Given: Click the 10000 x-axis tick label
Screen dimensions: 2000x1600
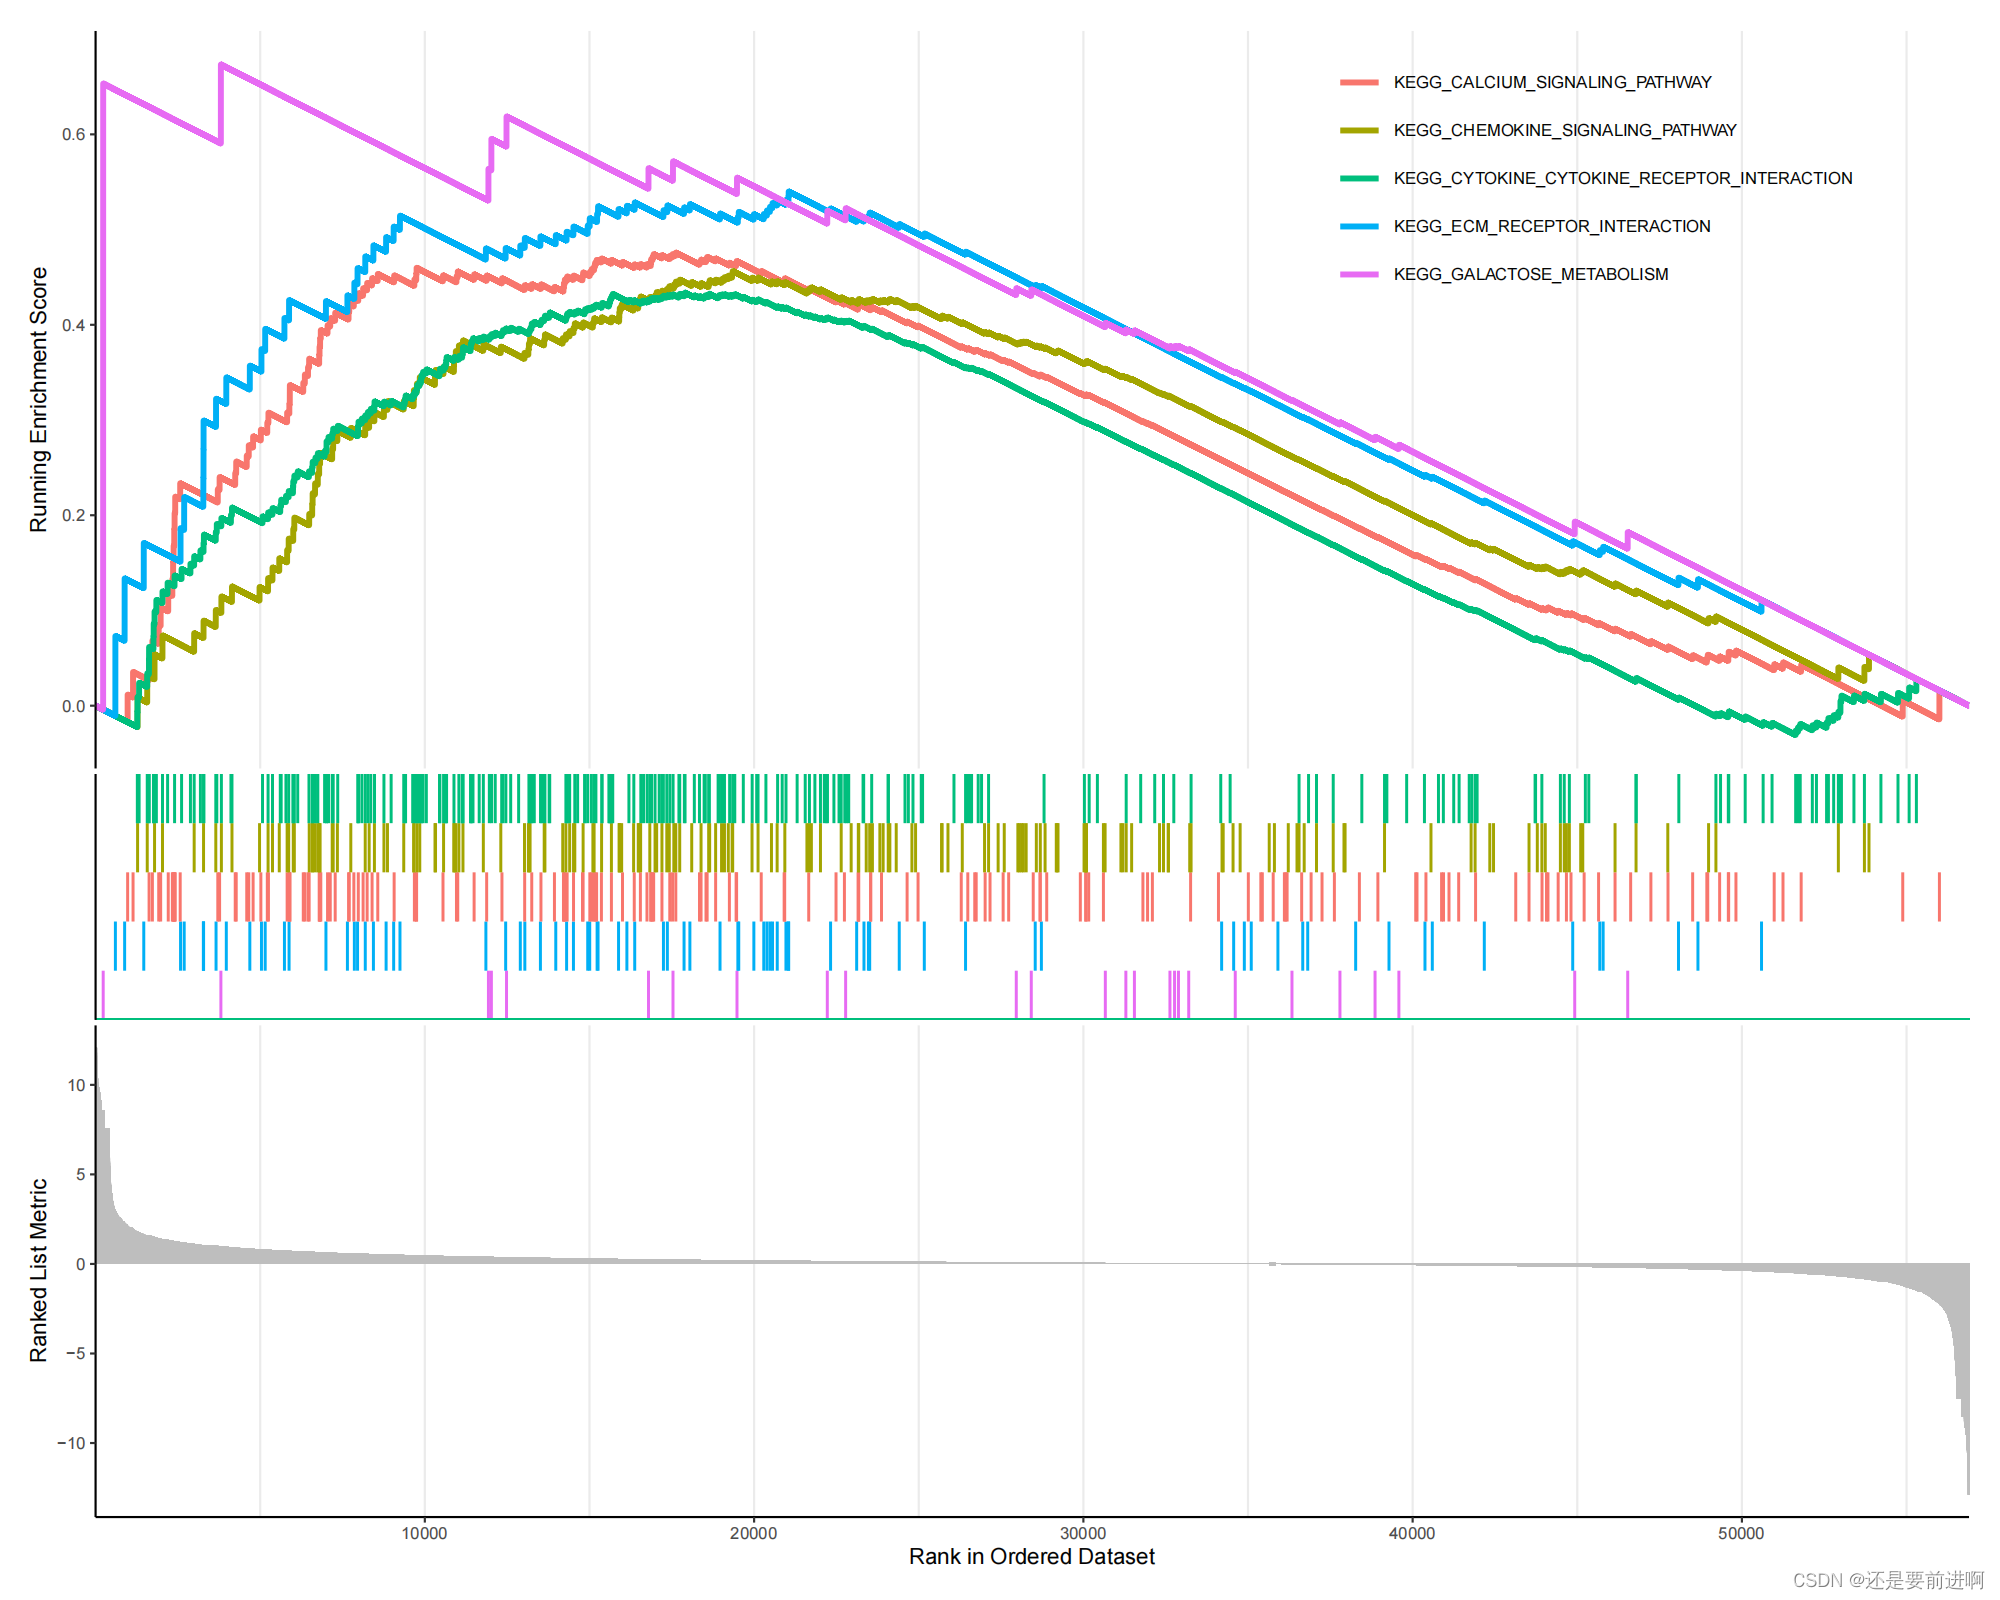Looking at the screenshot, I should (x=424, y=1533).
